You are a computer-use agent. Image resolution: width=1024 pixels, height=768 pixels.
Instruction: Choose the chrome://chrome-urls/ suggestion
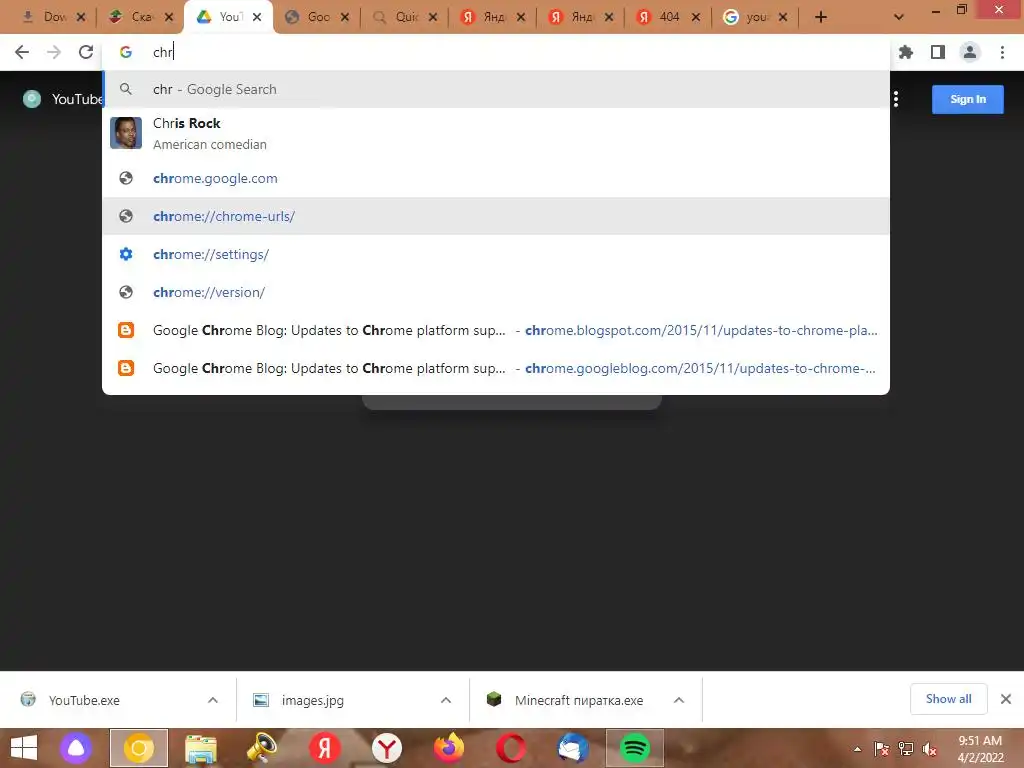pos(496,216)
